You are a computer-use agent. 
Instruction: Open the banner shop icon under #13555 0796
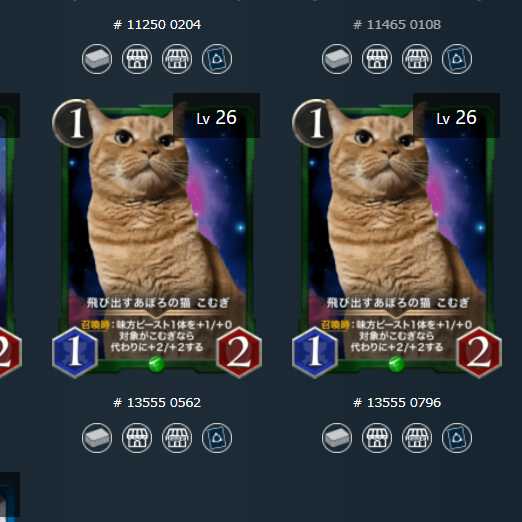coord(417,438)
